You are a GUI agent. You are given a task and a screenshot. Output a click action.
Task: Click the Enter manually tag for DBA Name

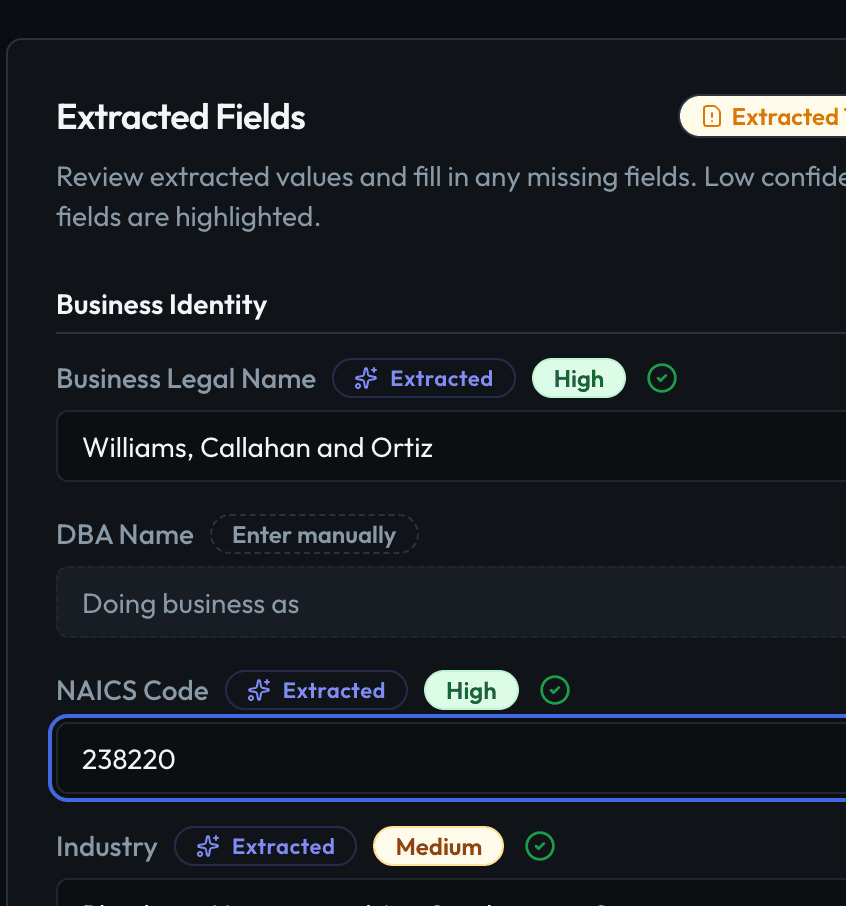pos(314,534)
